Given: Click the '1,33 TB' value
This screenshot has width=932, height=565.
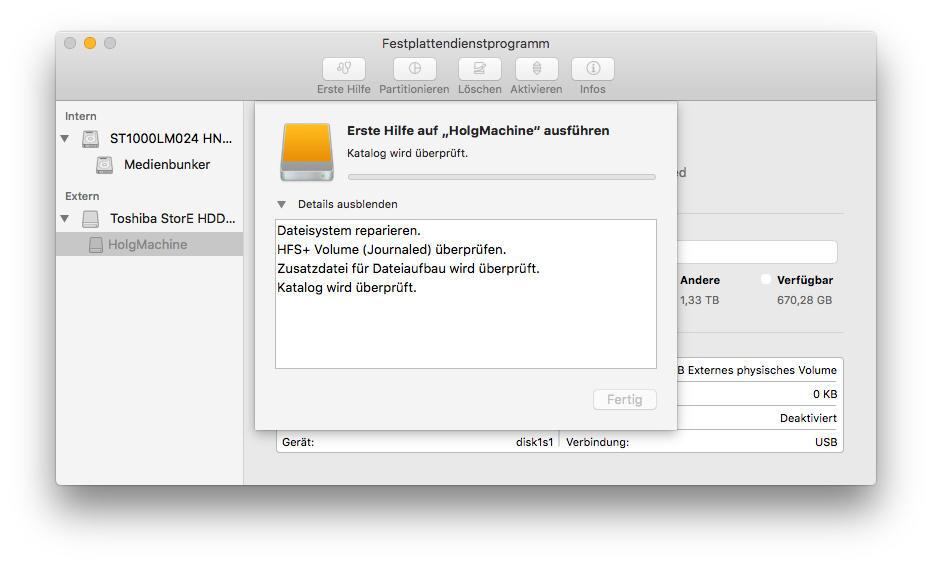Looking at the screenshot, I should click(x=700, y=301).
